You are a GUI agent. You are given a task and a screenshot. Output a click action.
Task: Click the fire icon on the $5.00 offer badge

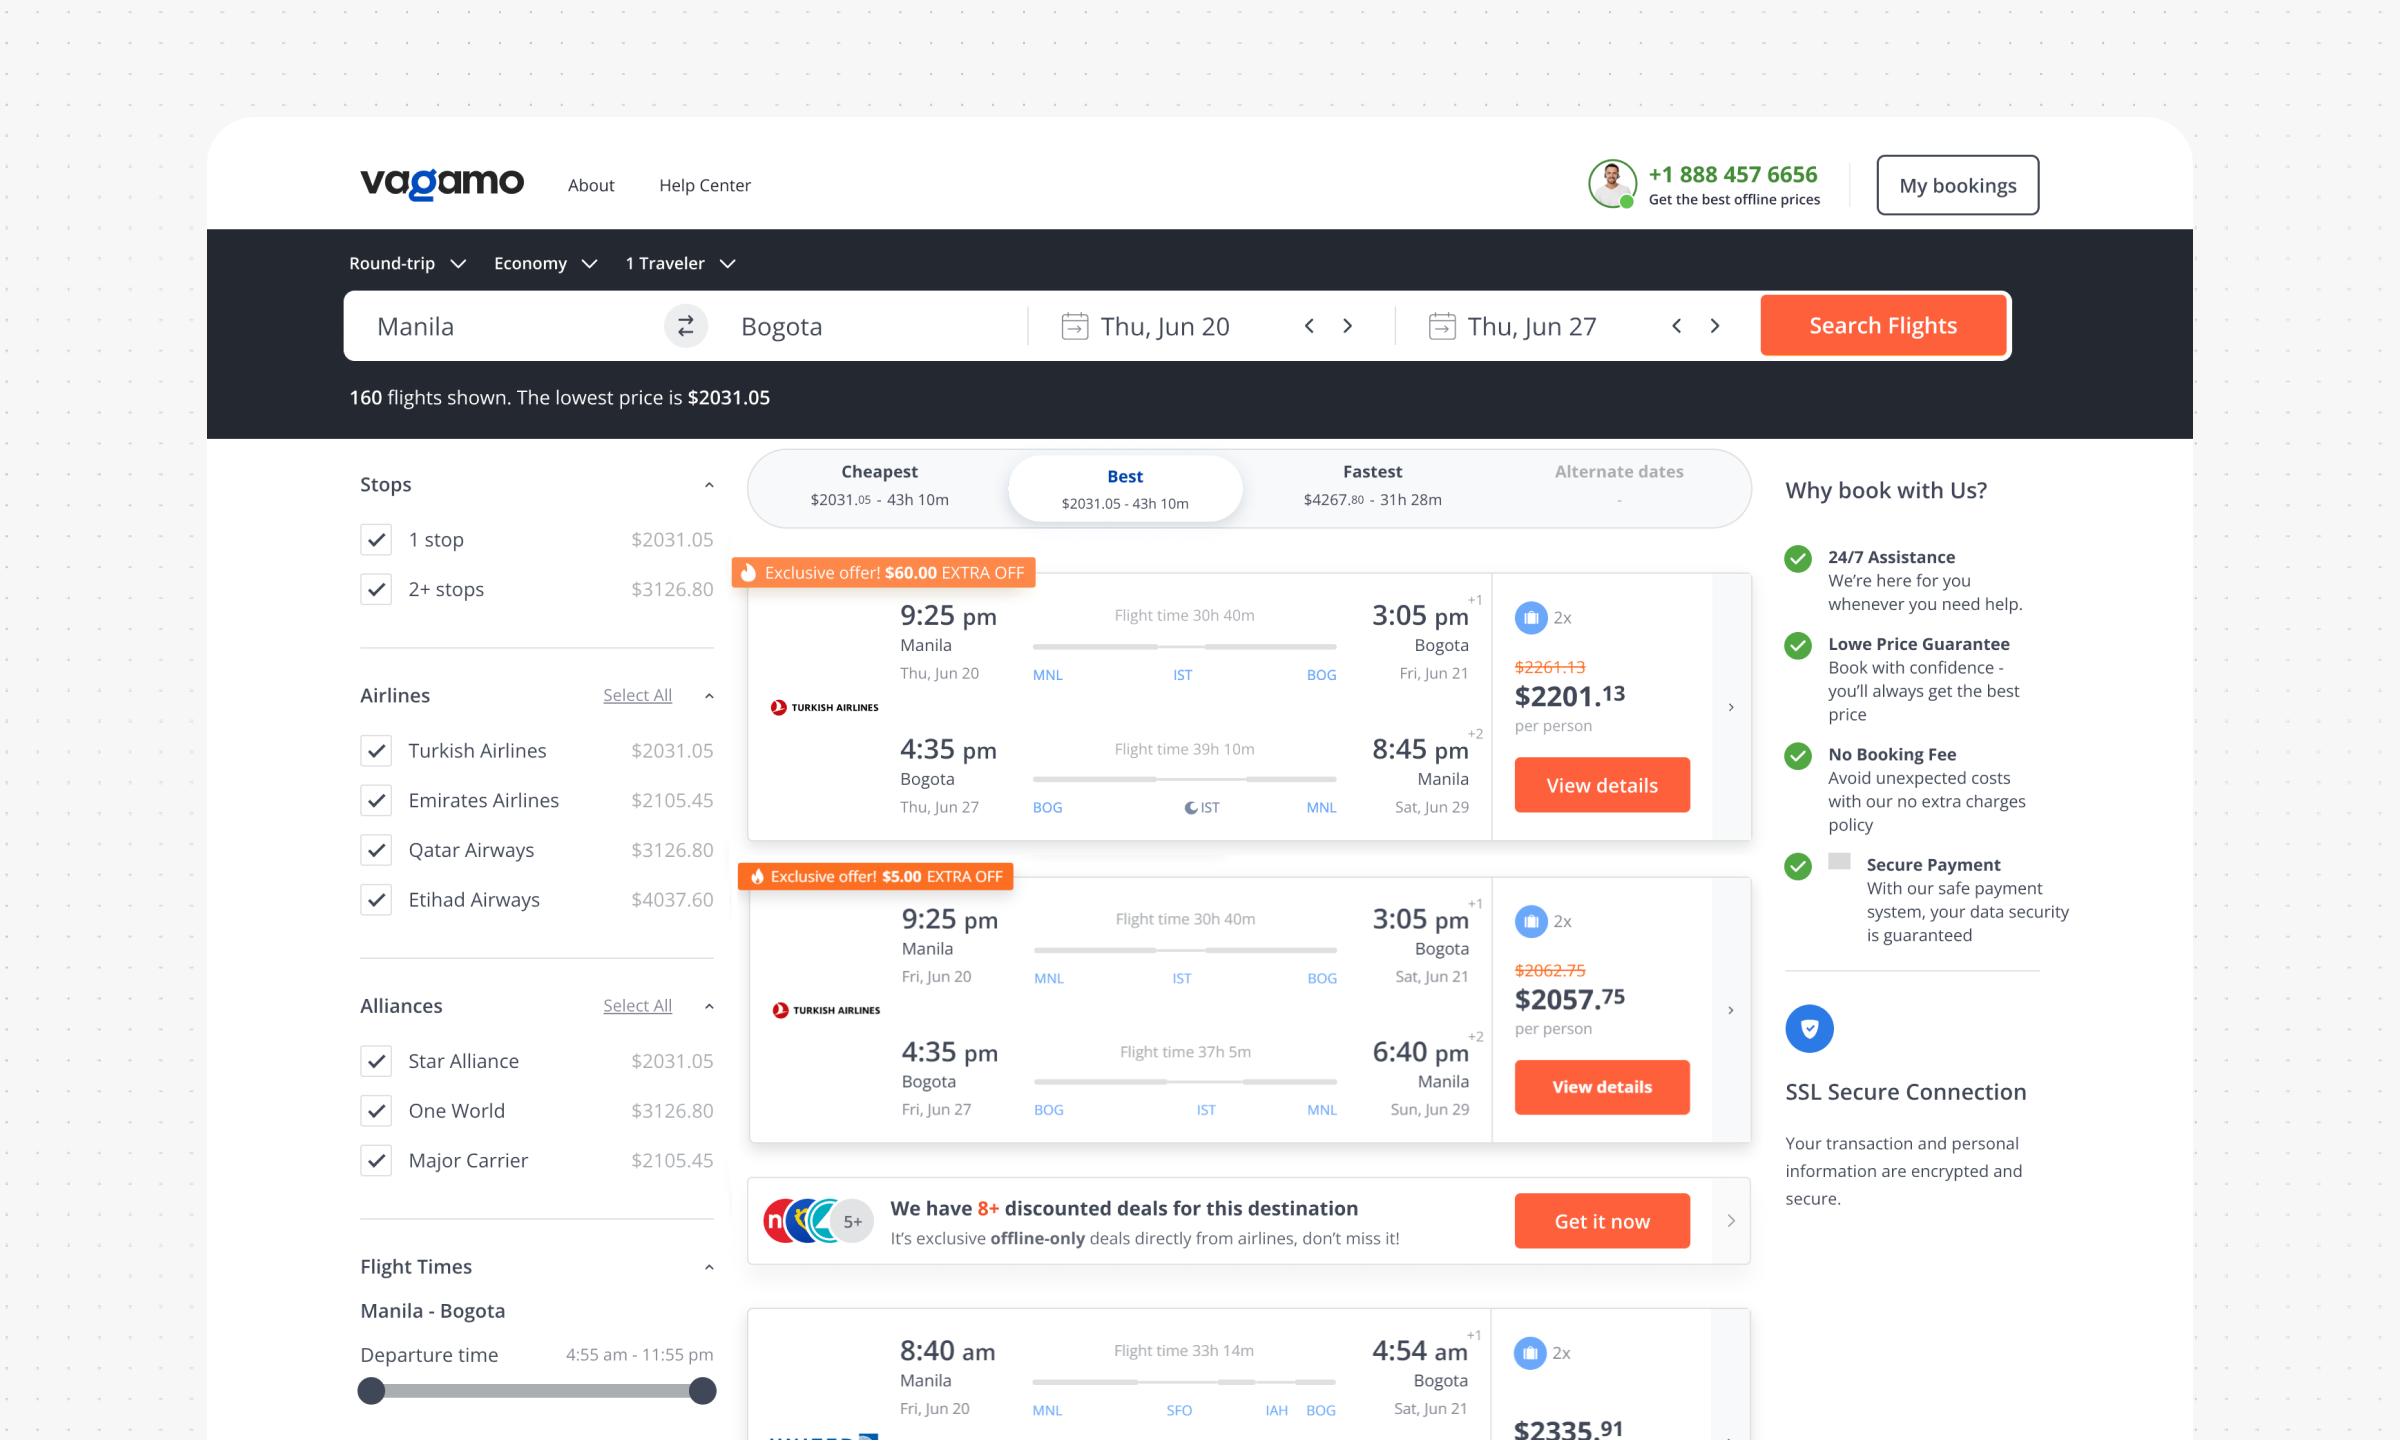pos(757,877)
